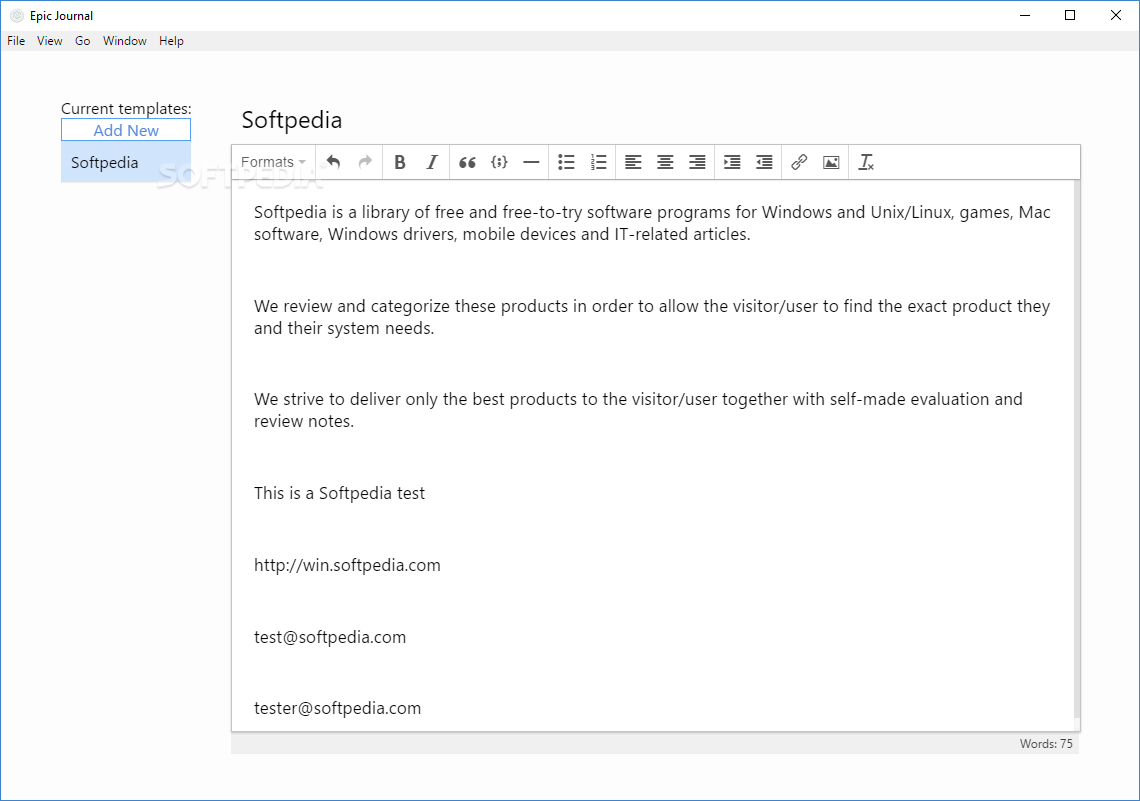Toggle italic formatting
This screenshot has width=1140, height=801.
click(432, 162)
